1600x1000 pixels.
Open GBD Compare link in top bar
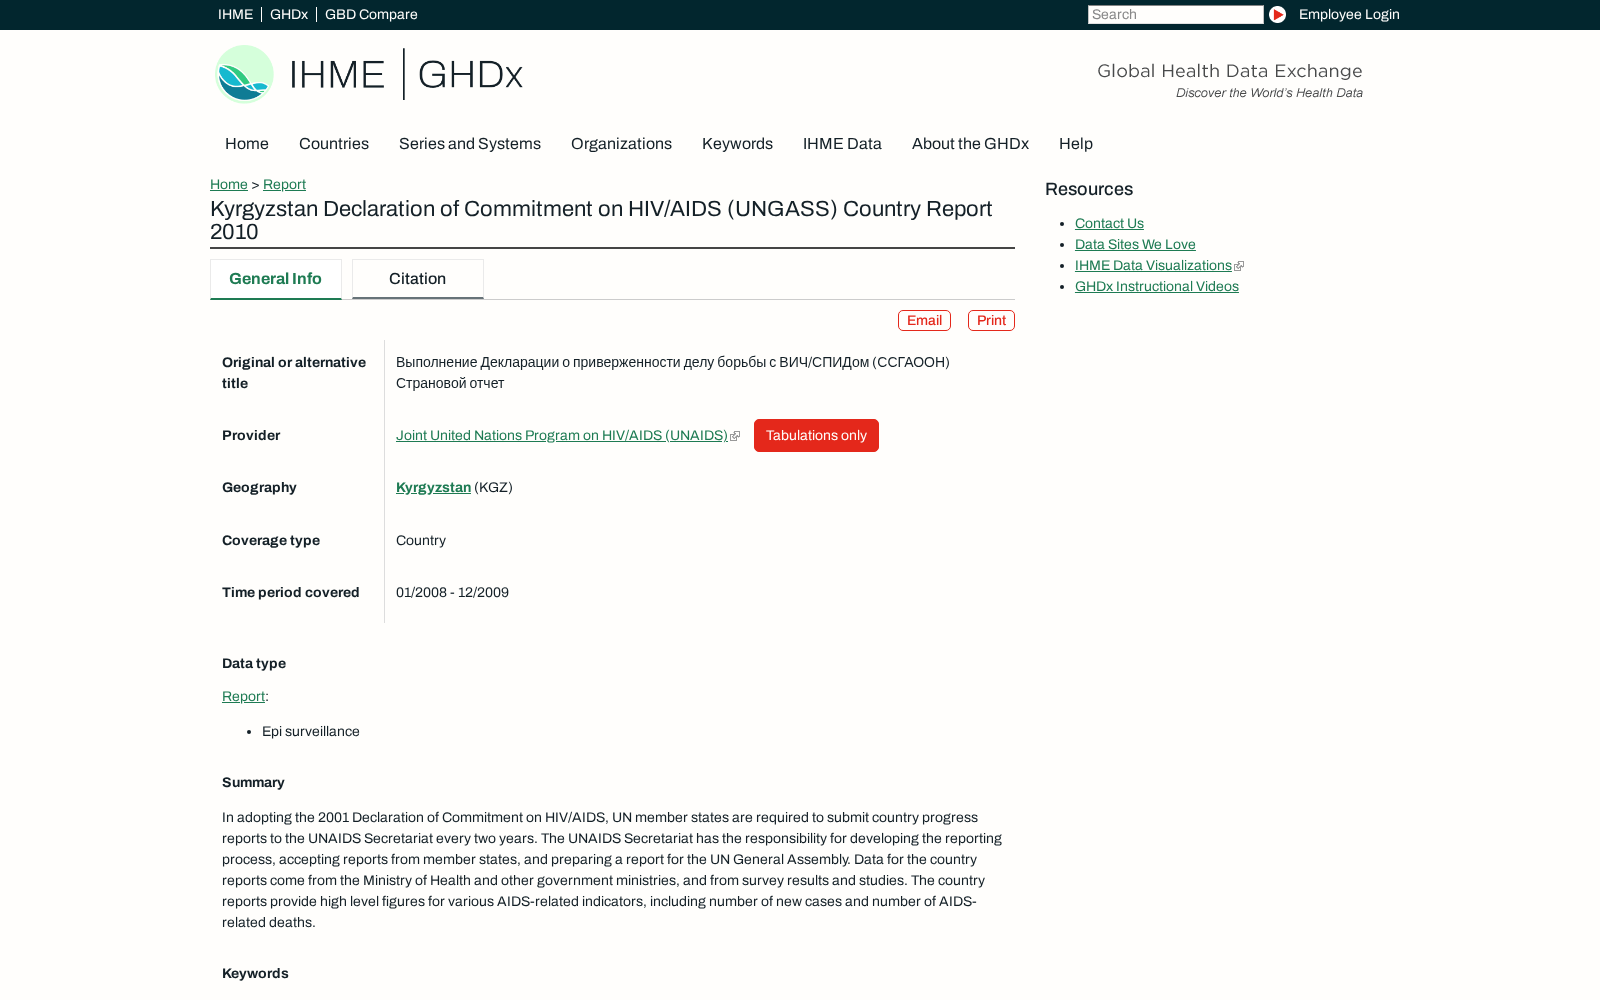coord(371,15)
